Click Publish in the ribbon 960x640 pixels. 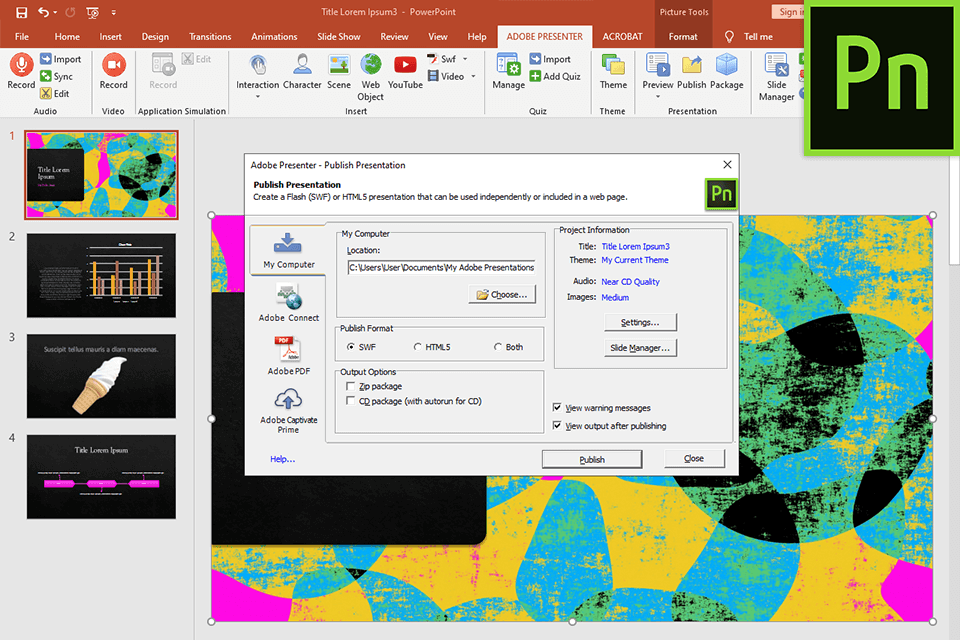[691, 72]
